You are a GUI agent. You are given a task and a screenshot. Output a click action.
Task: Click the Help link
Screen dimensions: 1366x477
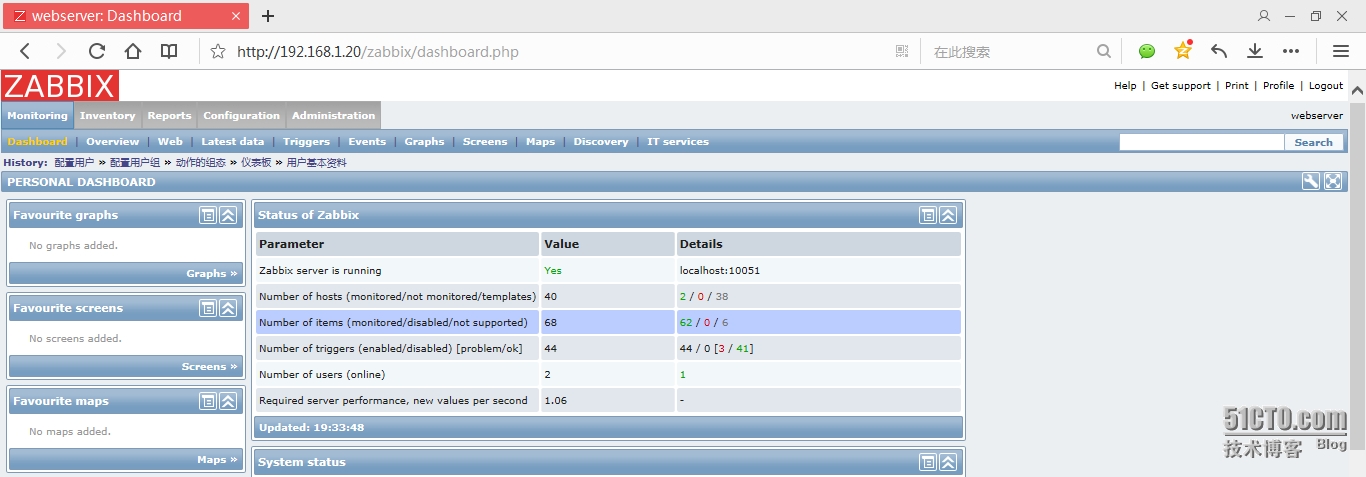click(1125, 86)
